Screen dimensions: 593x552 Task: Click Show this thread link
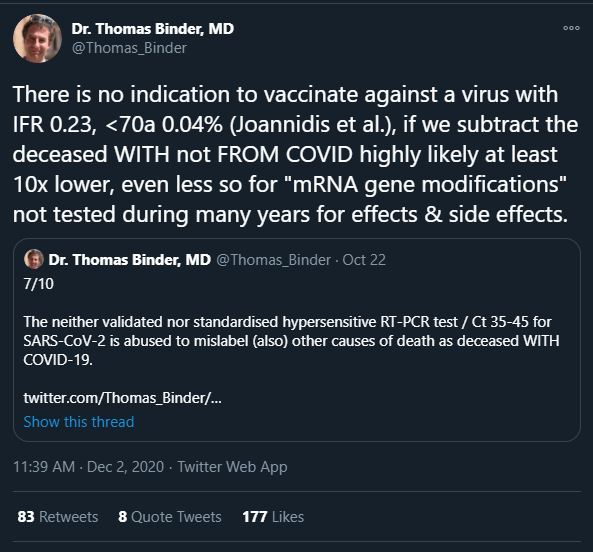(79, 422)
